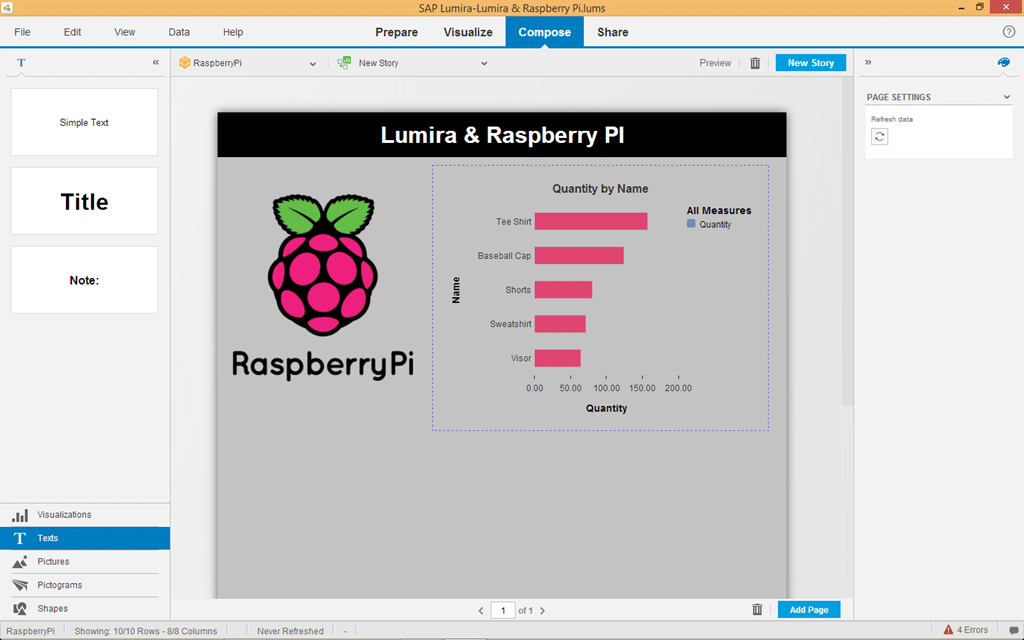This screenshot has width=1024, height=640.
Task: Open the Data menu
Action: click(x=178, y=31)
